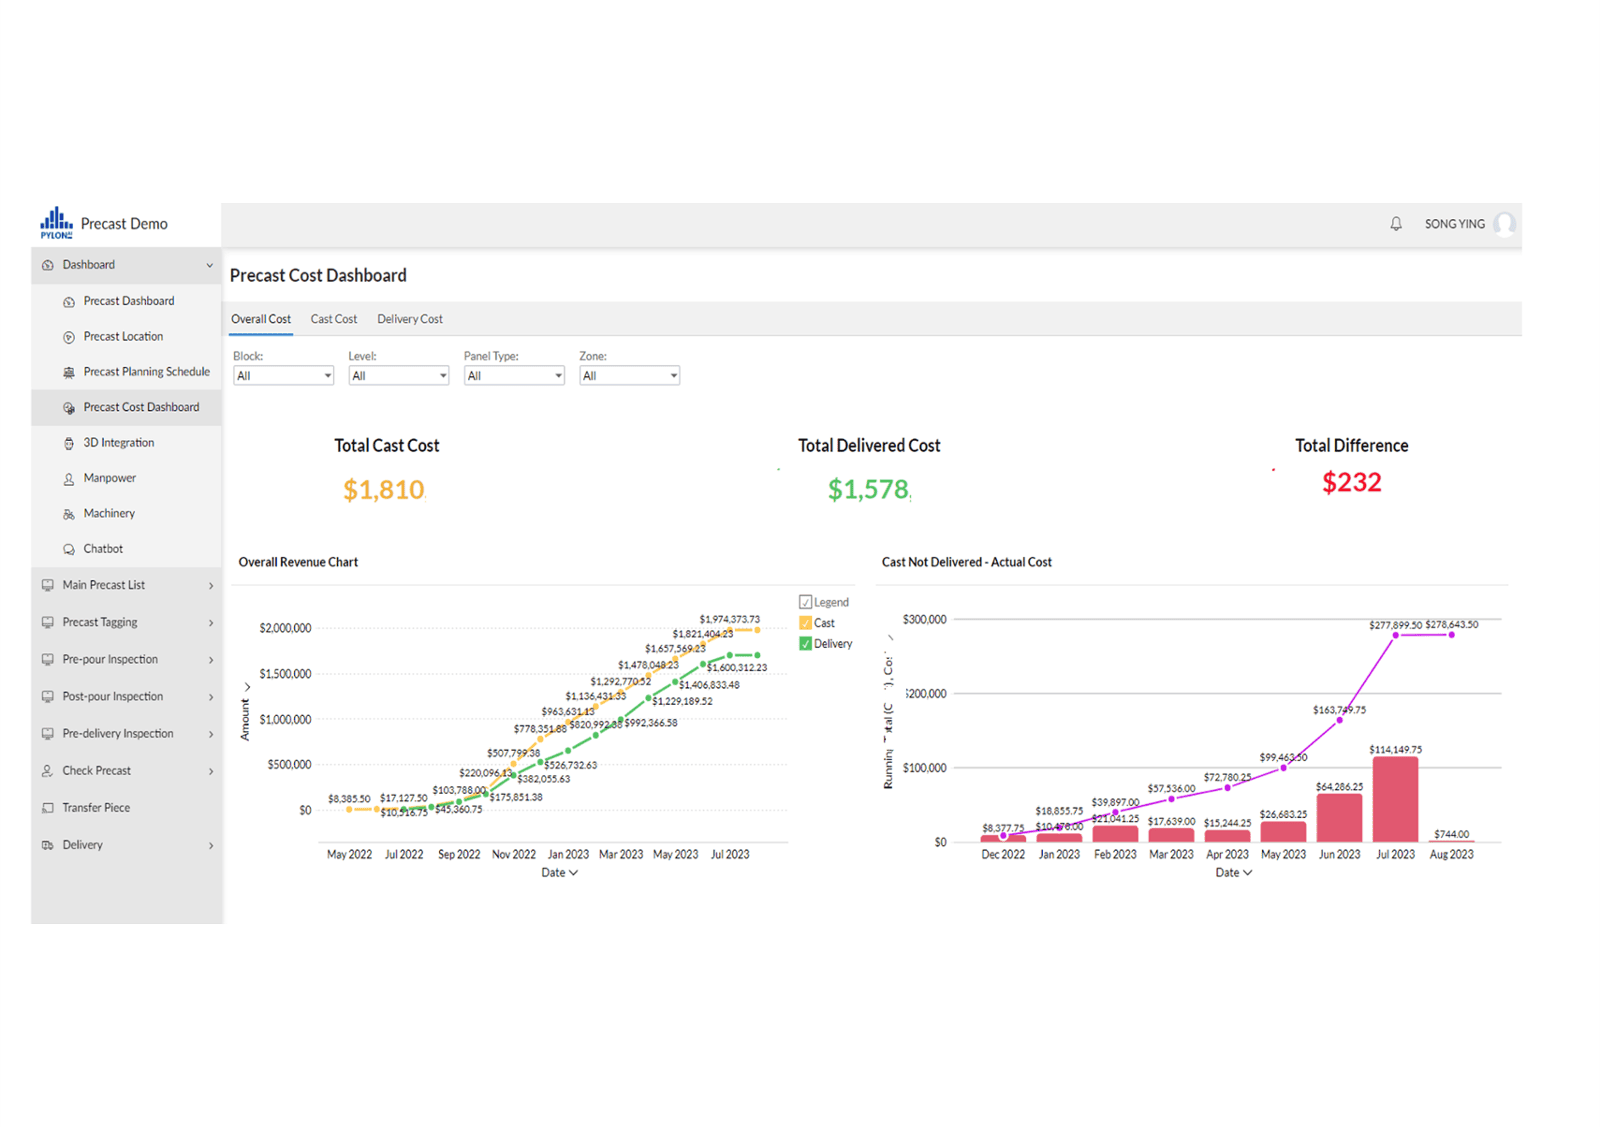Click the Machinery icon
This screenshot has width=1600, height=1127.
69,514
